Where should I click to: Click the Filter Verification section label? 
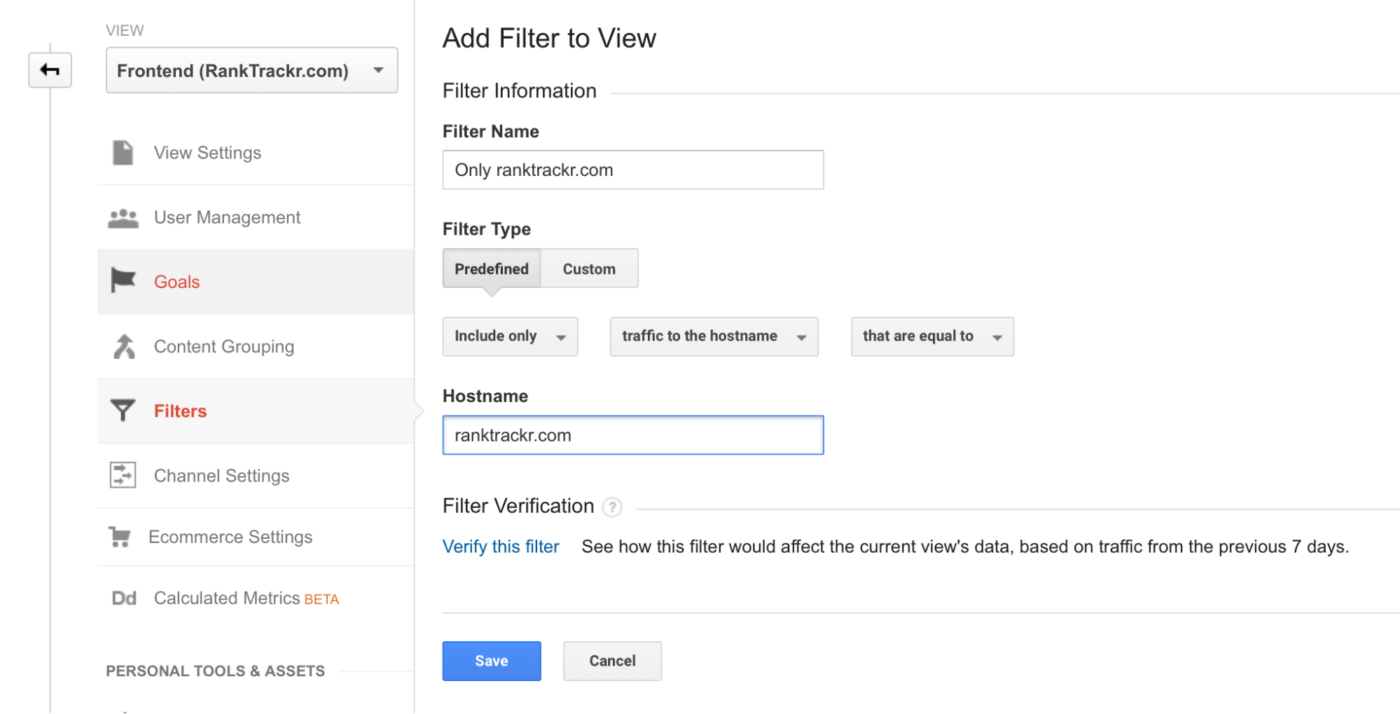coord(518,506)
